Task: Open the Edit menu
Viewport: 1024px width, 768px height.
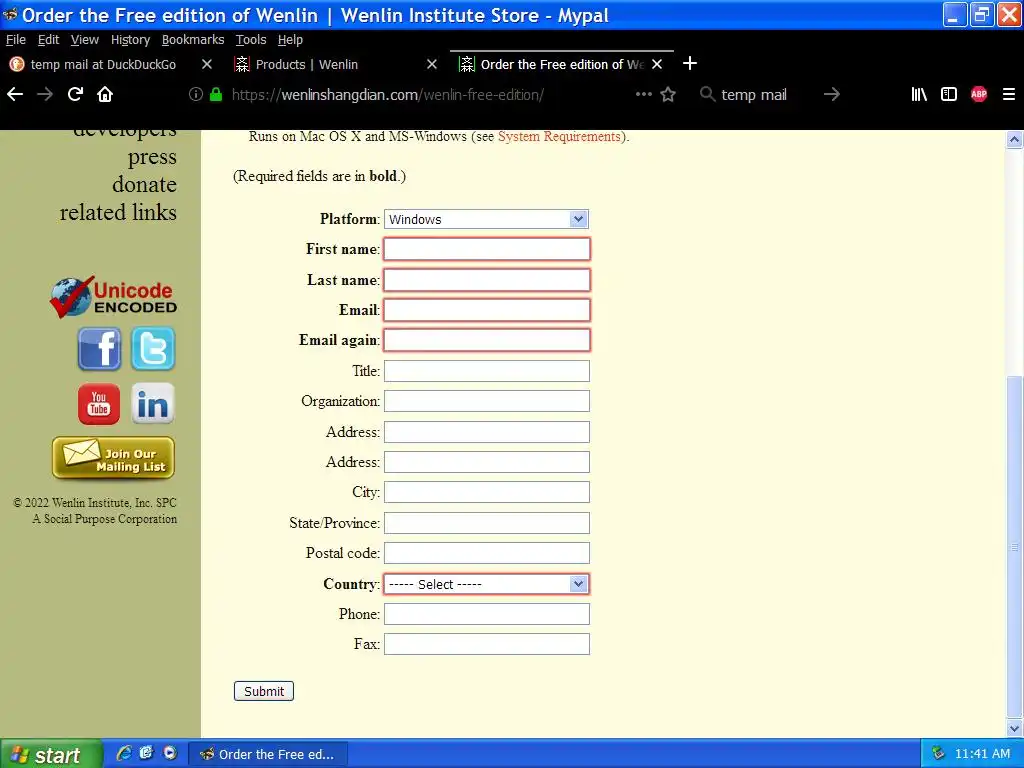Action: point(48,40)
